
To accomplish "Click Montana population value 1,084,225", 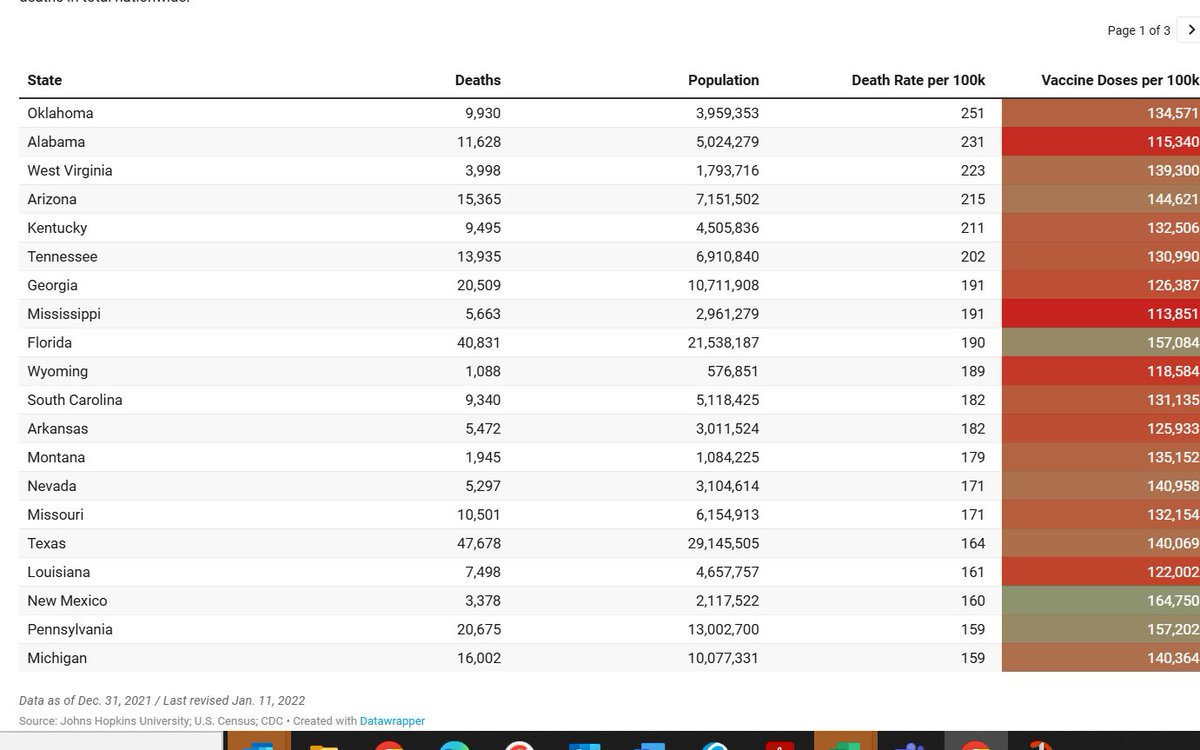I will (x=728, y=457).
